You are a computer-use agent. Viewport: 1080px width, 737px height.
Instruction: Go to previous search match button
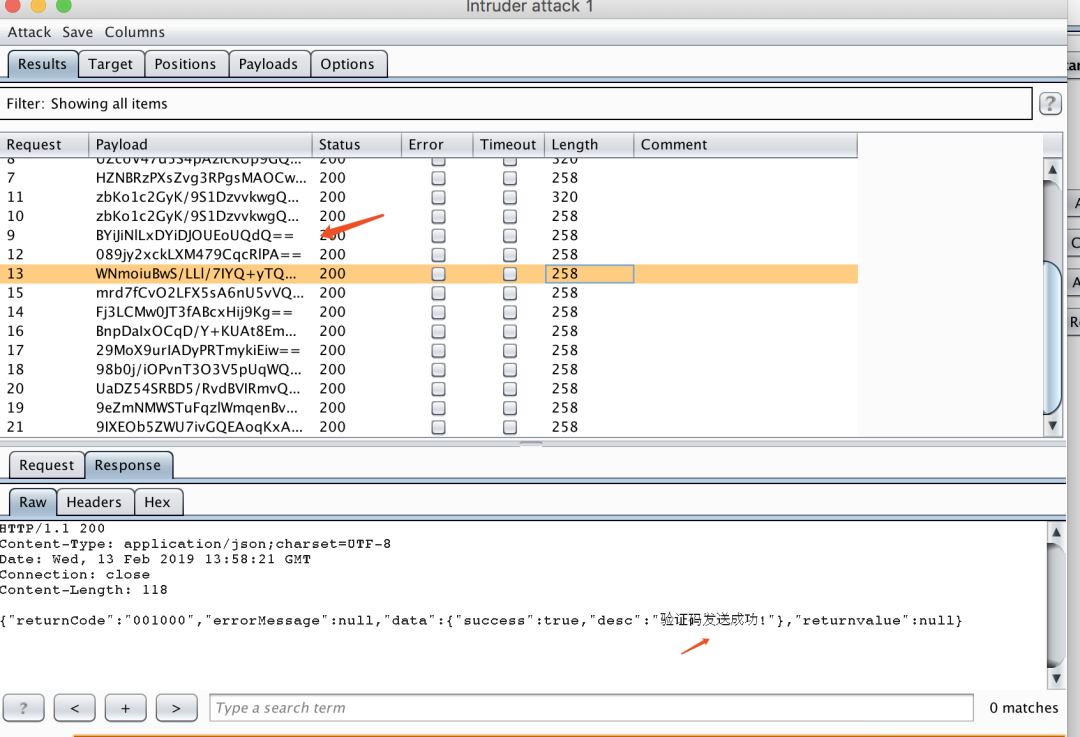point(75,708)
